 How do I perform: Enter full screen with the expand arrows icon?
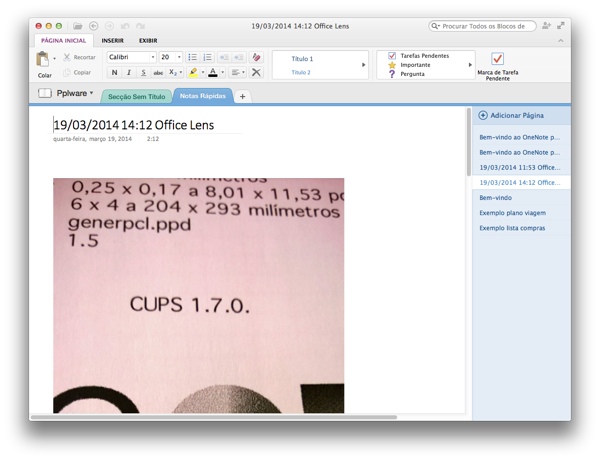(x=561, y=26)
